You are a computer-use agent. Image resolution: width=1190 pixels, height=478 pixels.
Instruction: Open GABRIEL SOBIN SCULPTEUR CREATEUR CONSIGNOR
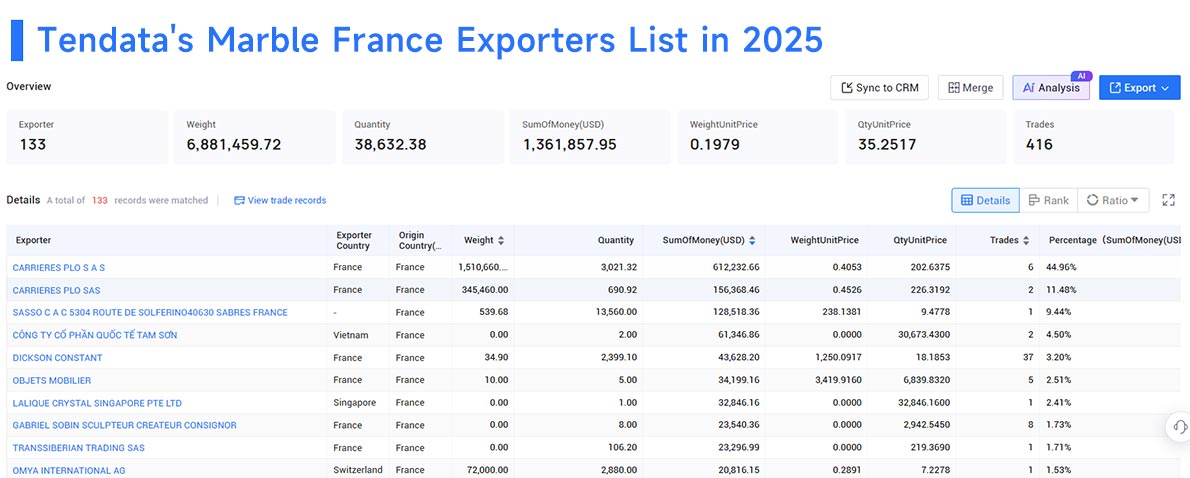click(124, 426)
